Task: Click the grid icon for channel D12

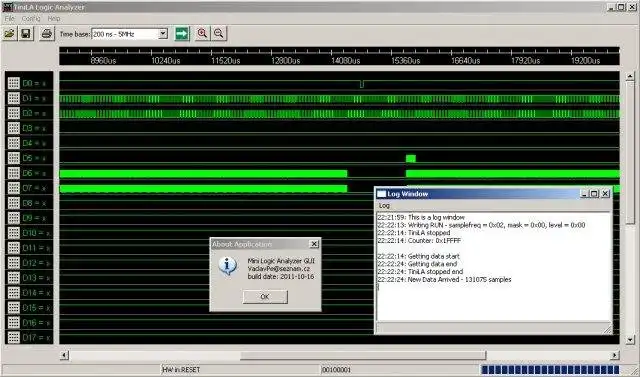Action: point(13,263)
